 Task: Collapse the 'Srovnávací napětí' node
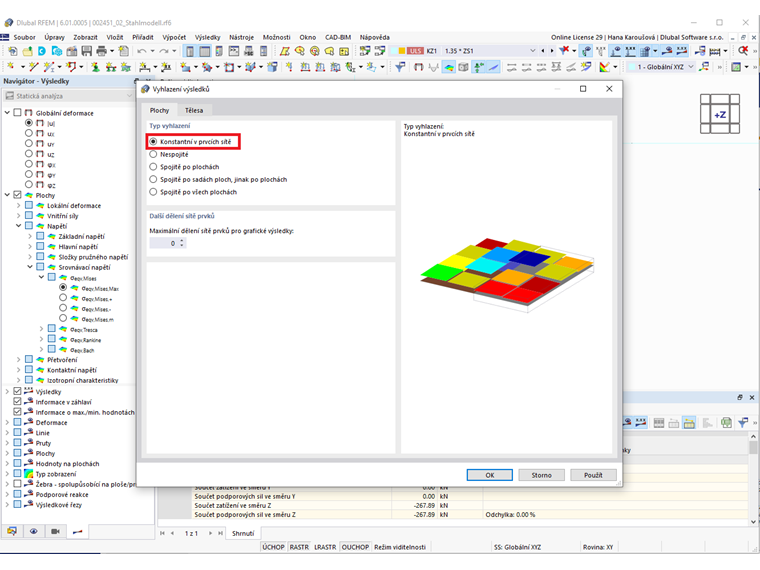point(30,267)
